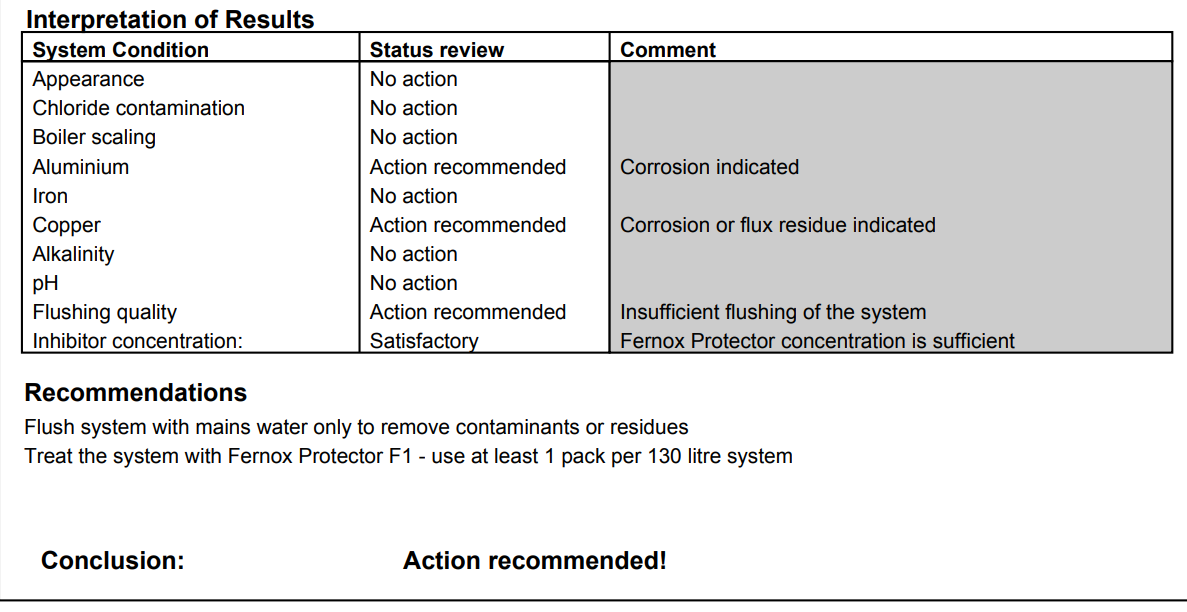Select the 'System Condition' column header
1187x612 pixels.
click(x=120, y=50)
